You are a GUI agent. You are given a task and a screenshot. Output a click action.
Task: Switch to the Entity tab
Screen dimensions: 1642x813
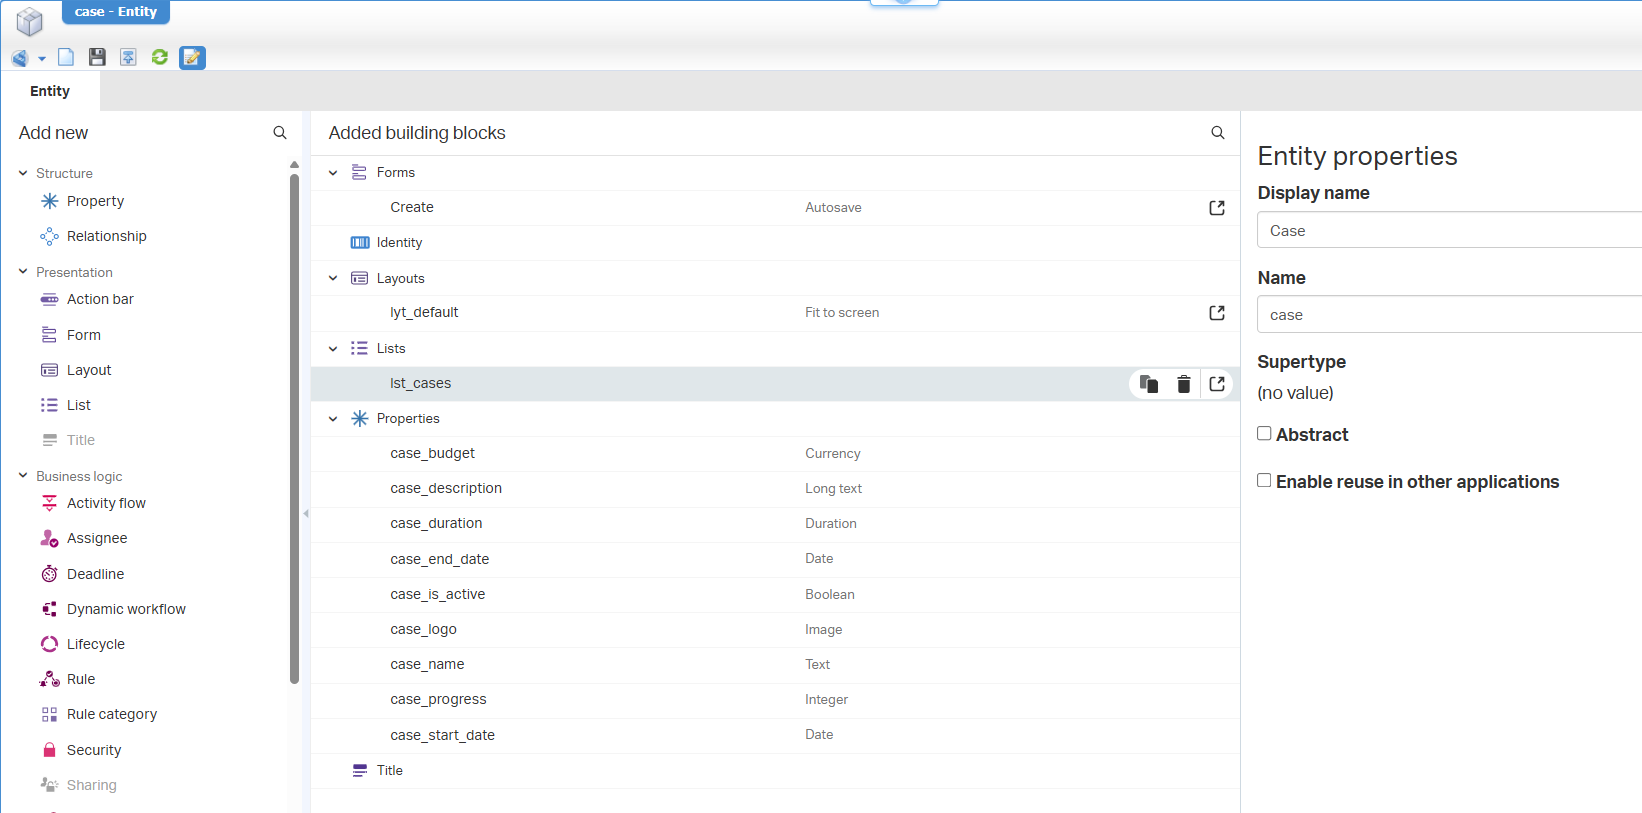coord(50,91)
